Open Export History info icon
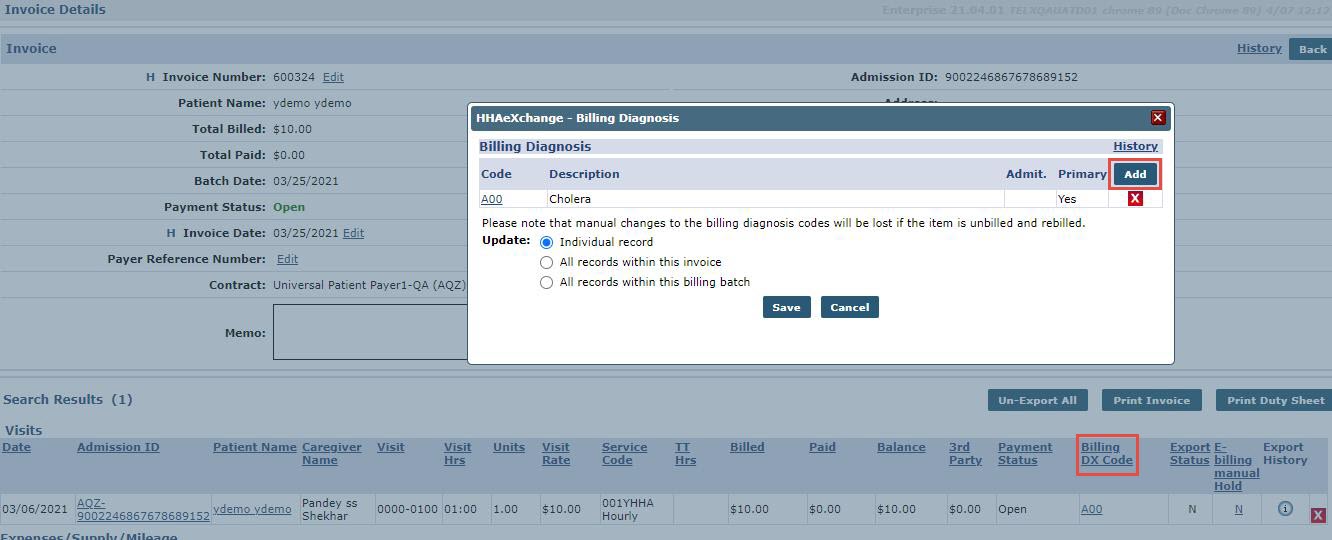The height and width of the screenshot is (540, 1332). point(1285,509)
